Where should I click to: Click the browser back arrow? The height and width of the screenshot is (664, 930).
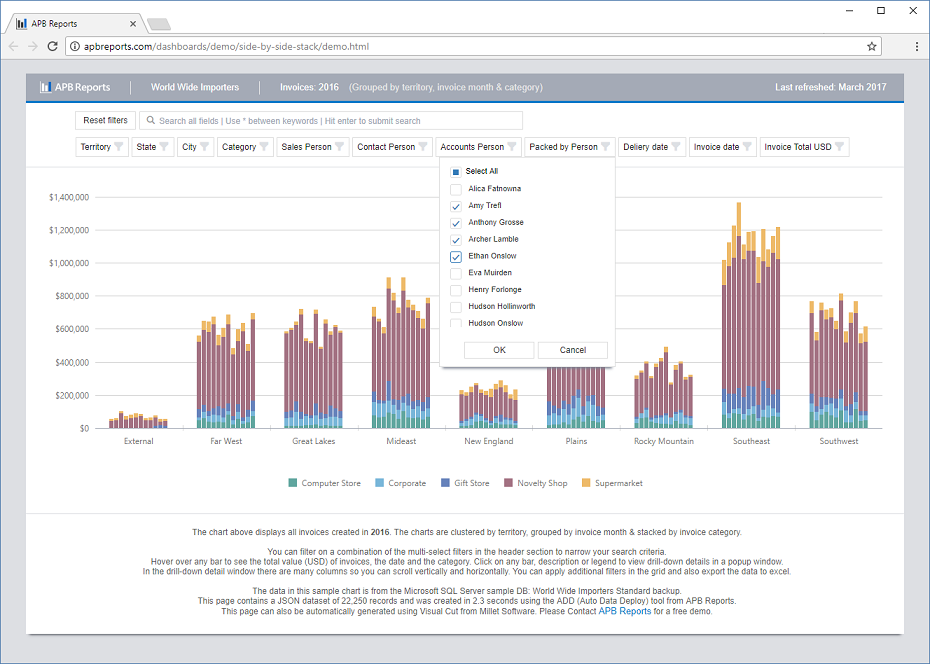pyautogui.click(x=14, y=46)
